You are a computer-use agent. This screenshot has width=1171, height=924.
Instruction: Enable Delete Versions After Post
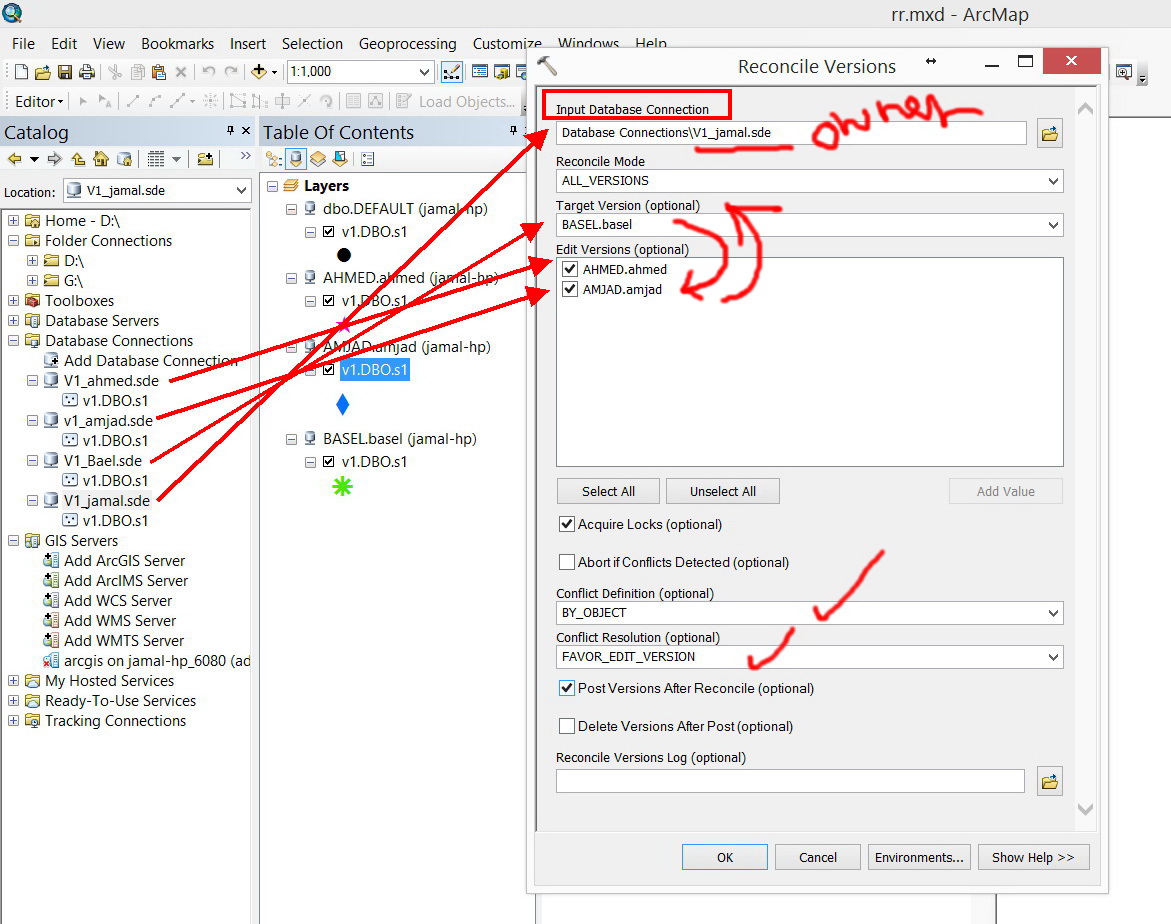pos(567,726)
